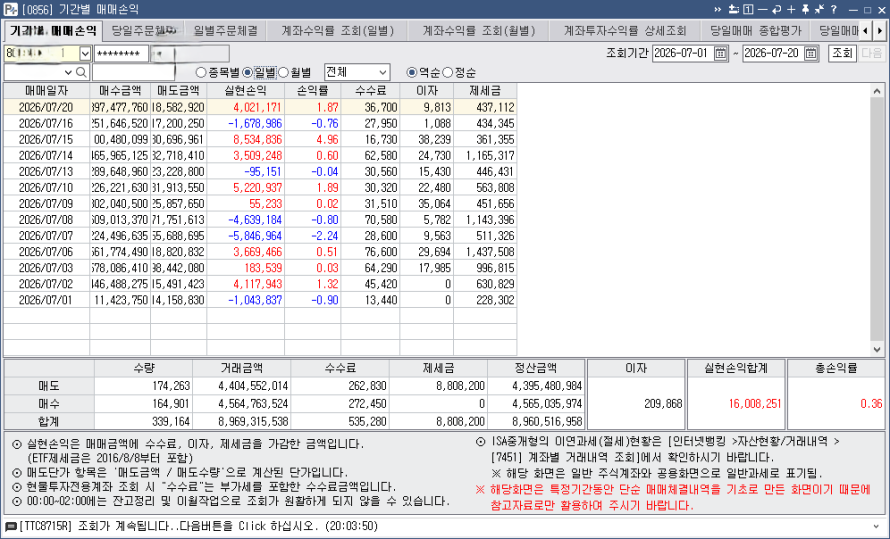Click the 실현손익 column header
This screenshot has width=890, height=539.
click(x=245, y=91)
